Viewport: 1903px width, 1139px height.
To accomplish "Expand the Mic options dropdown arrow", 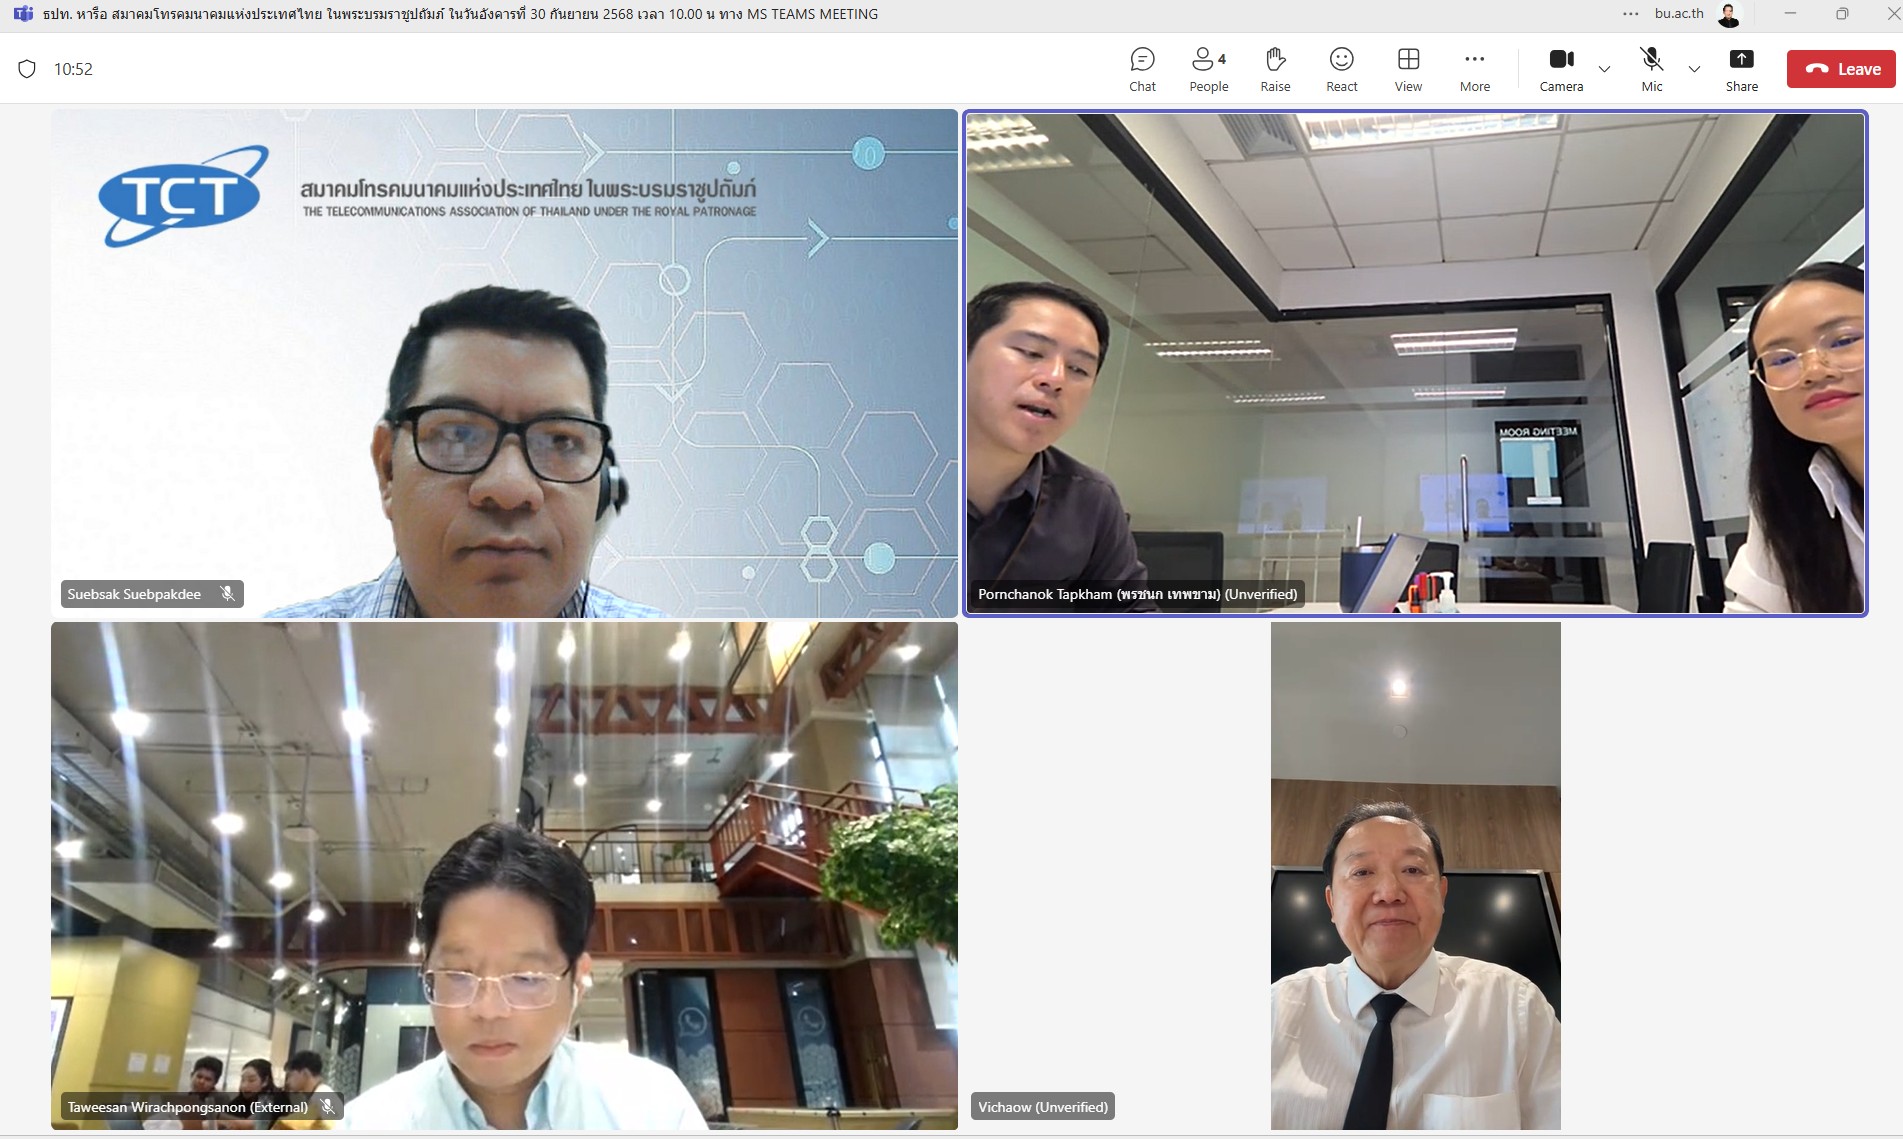I will pos(1694,69).
